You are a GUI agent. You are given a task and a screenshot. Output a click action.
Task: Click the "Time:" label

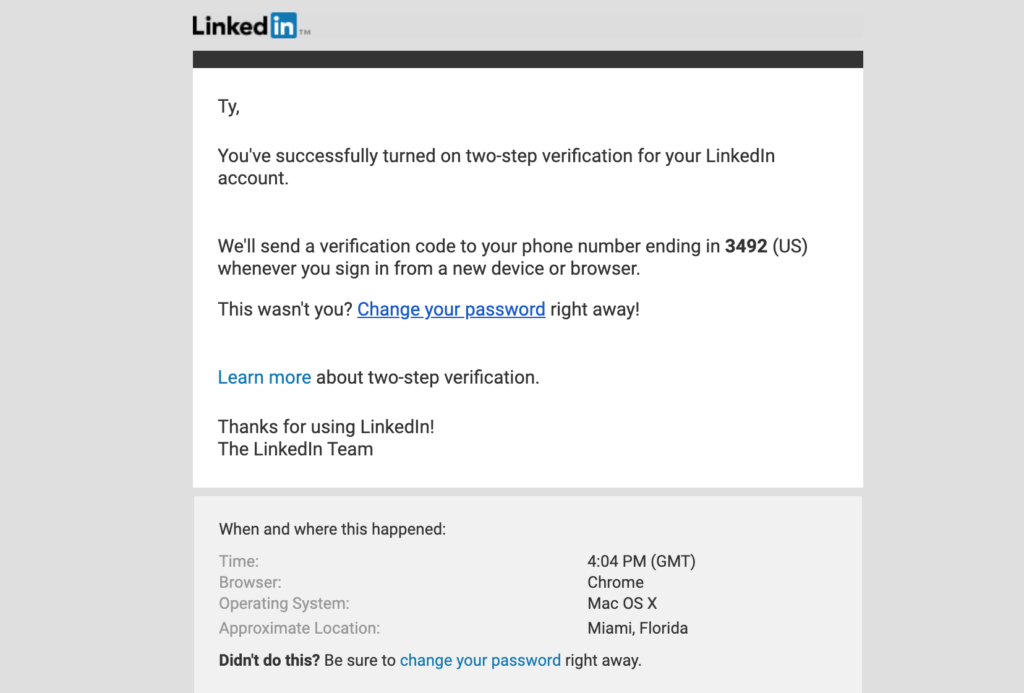pyautogui.click(x=238, y=561)
